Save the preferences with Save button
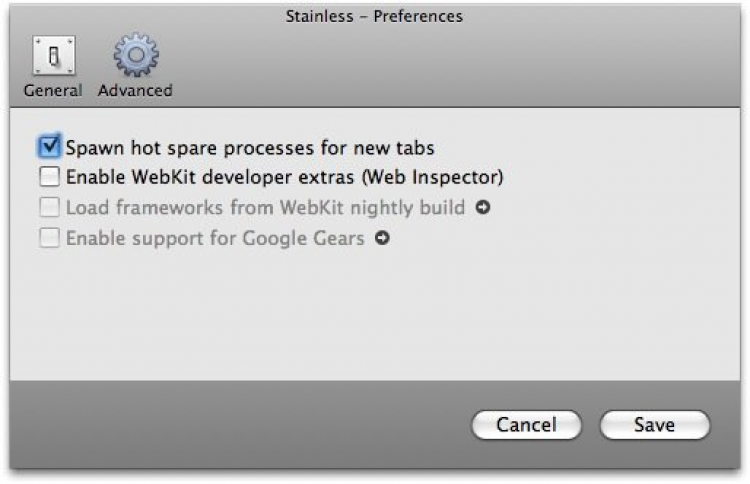This screenshot has width=750, height=484. [654, 425]
